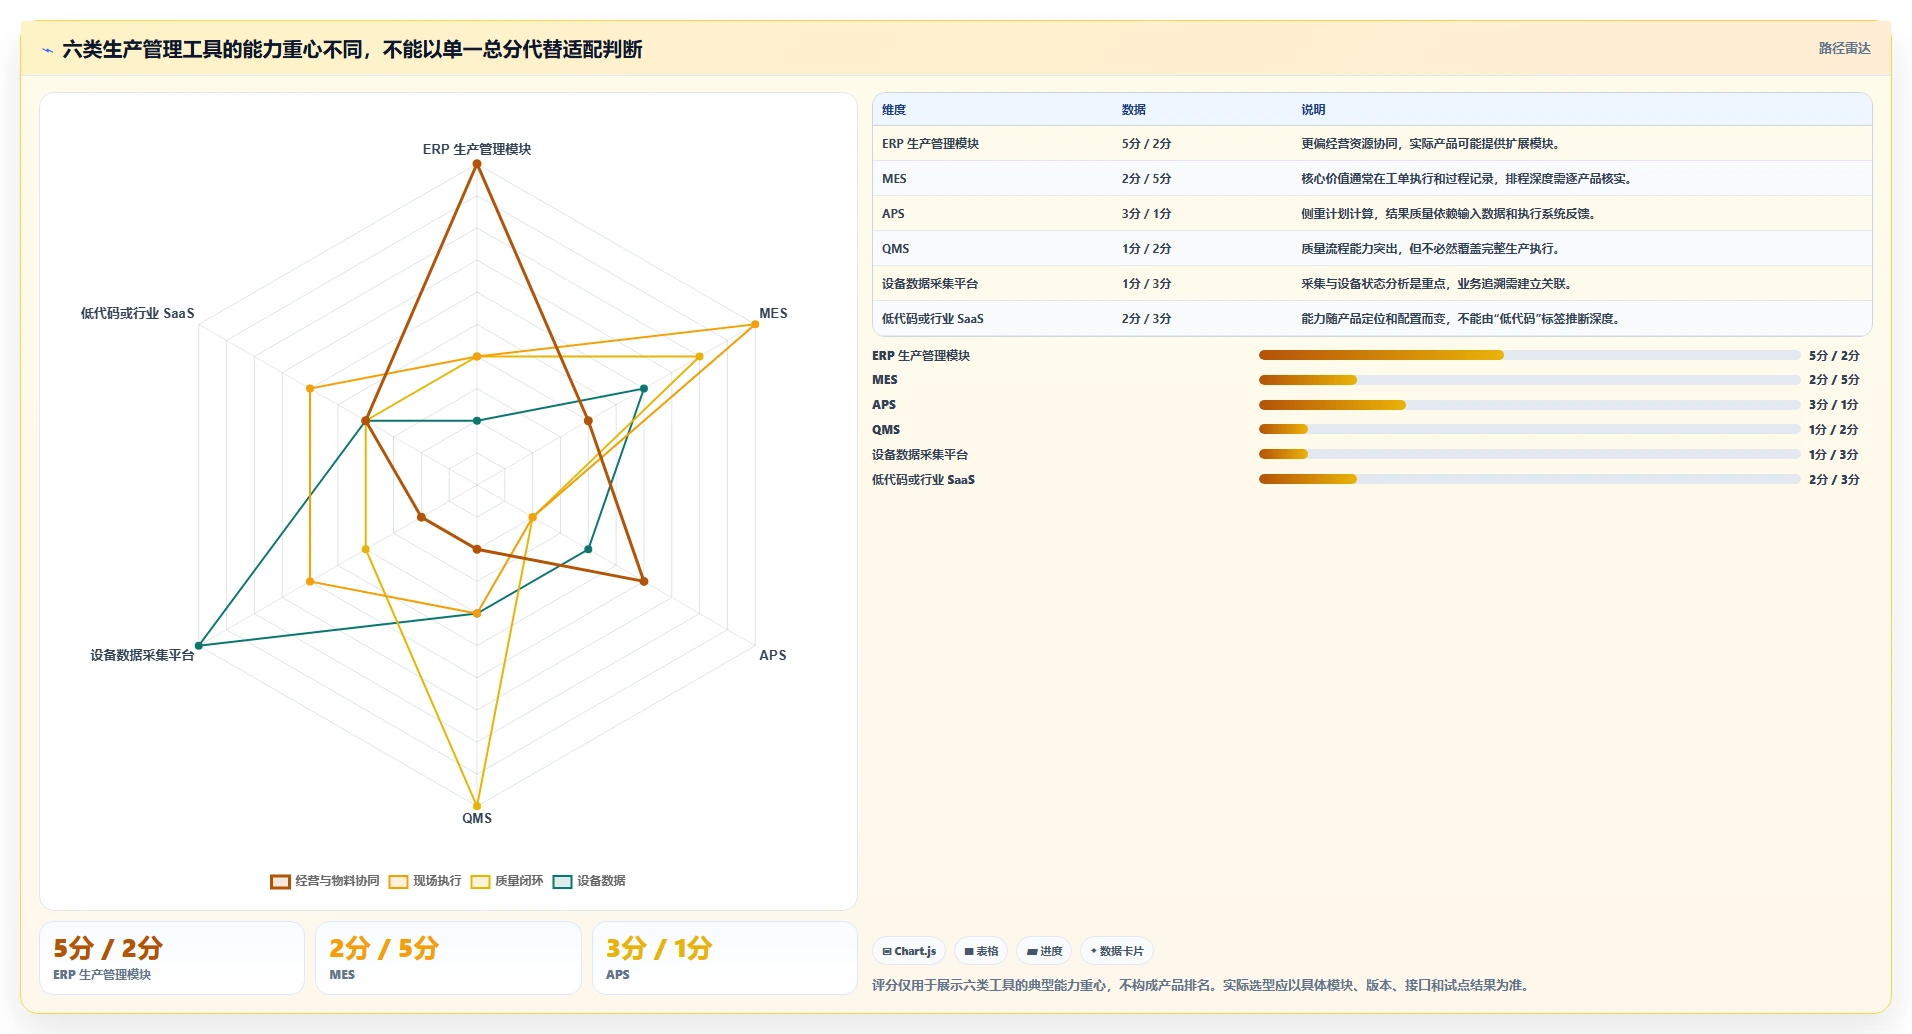Open the 3分 / 1分 APS card
Screen dimensions: 1912x1034
(x=725, y=958)
